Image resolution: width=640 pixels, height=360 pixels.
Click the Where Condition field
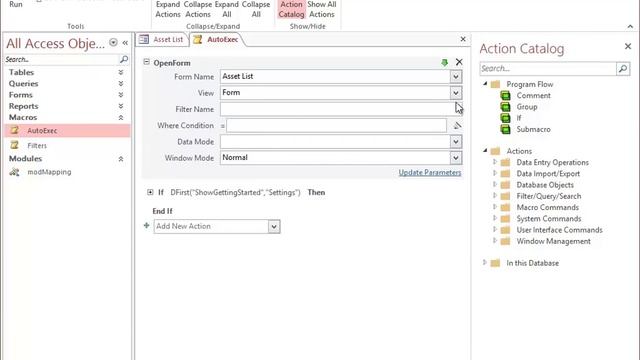[x=336, y=125]
